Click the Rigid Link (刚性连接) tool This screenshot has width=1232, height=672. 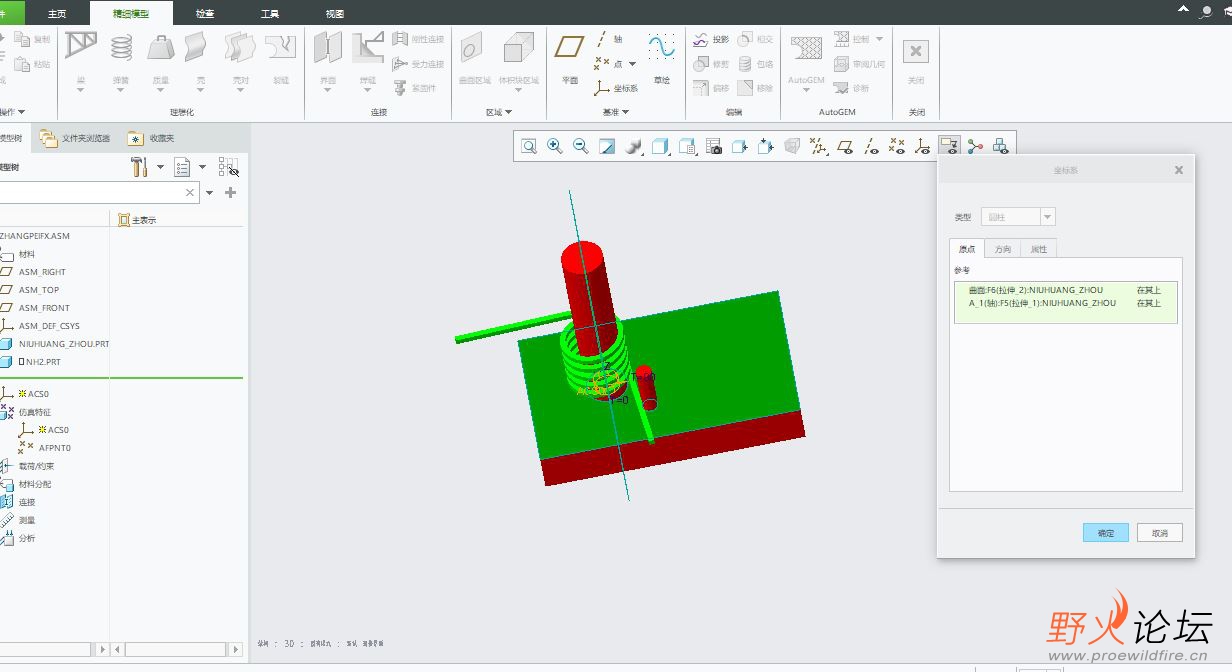pos(419,39)
